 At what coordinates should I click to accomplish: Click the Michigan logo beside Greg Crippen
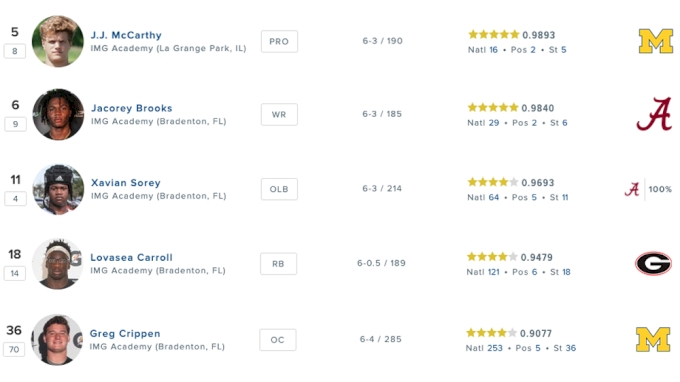[653, 339]
